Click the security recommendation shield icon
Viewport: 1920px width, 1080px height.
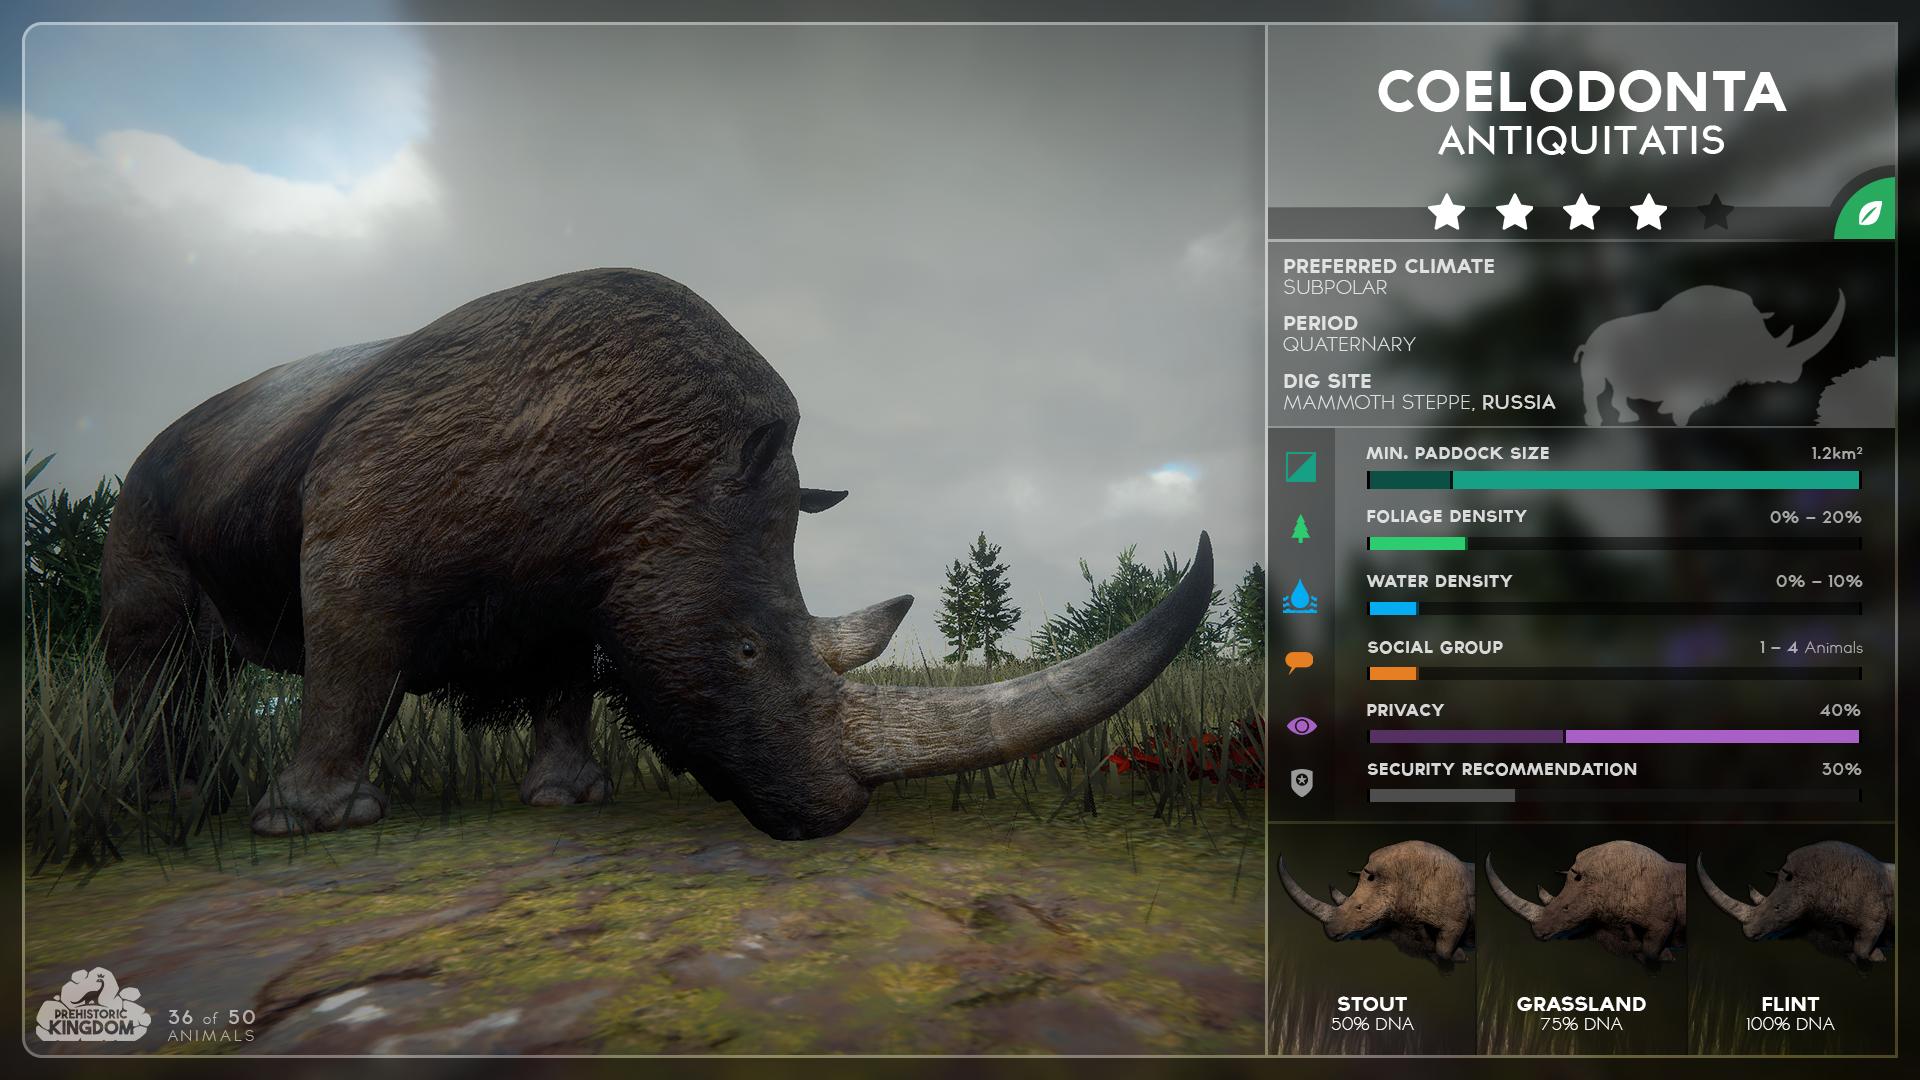(1301, 782)
